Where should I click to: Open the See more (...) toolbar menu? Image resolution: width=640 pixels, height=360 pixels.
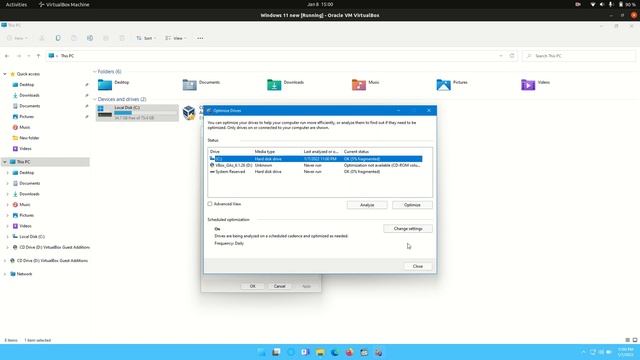(x=200, y=38)
